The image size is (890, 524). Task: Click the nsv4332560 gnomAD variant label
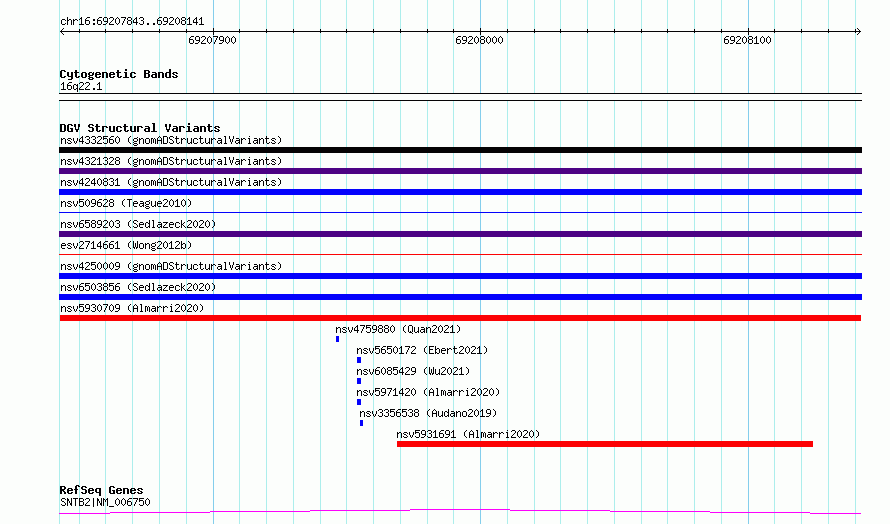pos(171,140)
